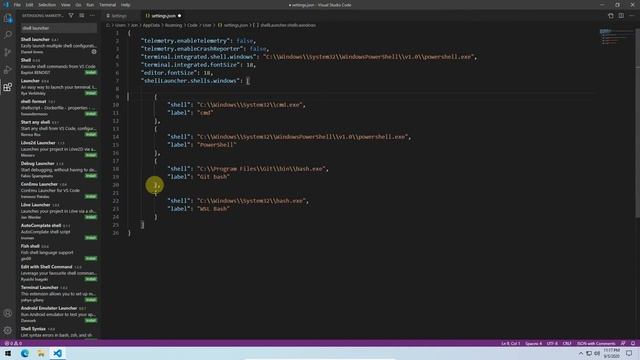The image size is (640, 360).
Task: Open the Help menu
Action: (x=126, y=5)
